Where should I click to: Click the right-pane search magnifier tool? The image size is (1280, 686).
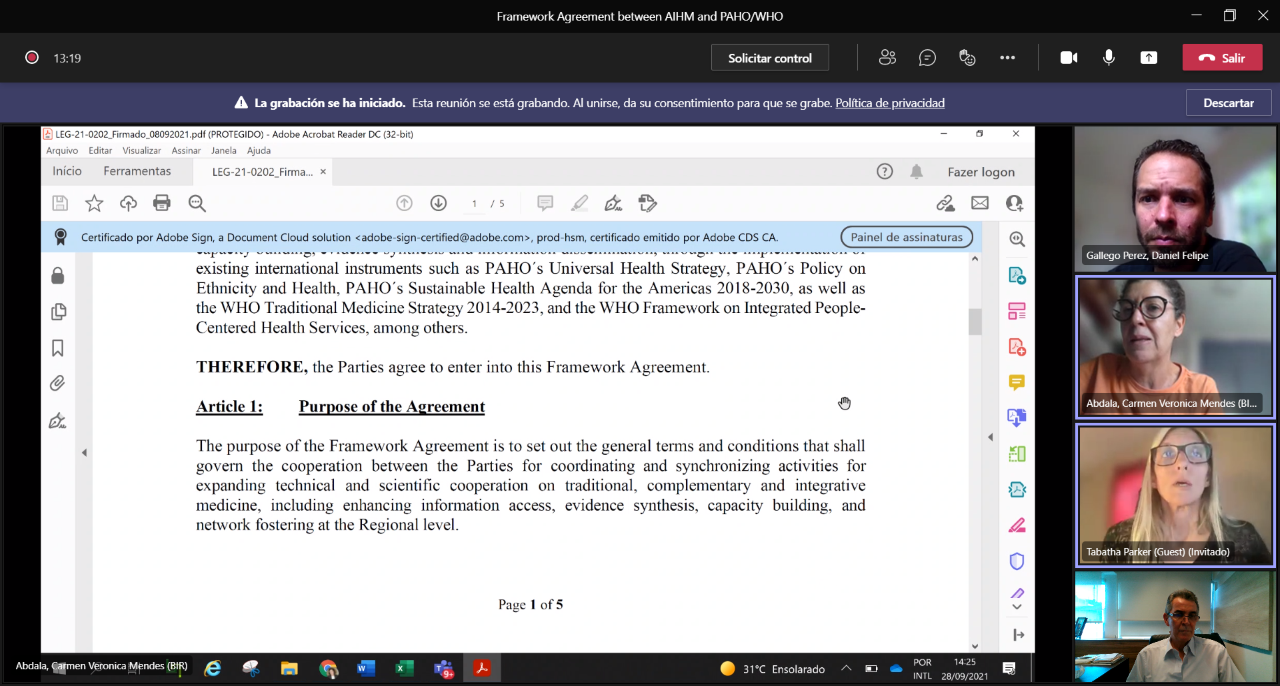(1017, 240)
